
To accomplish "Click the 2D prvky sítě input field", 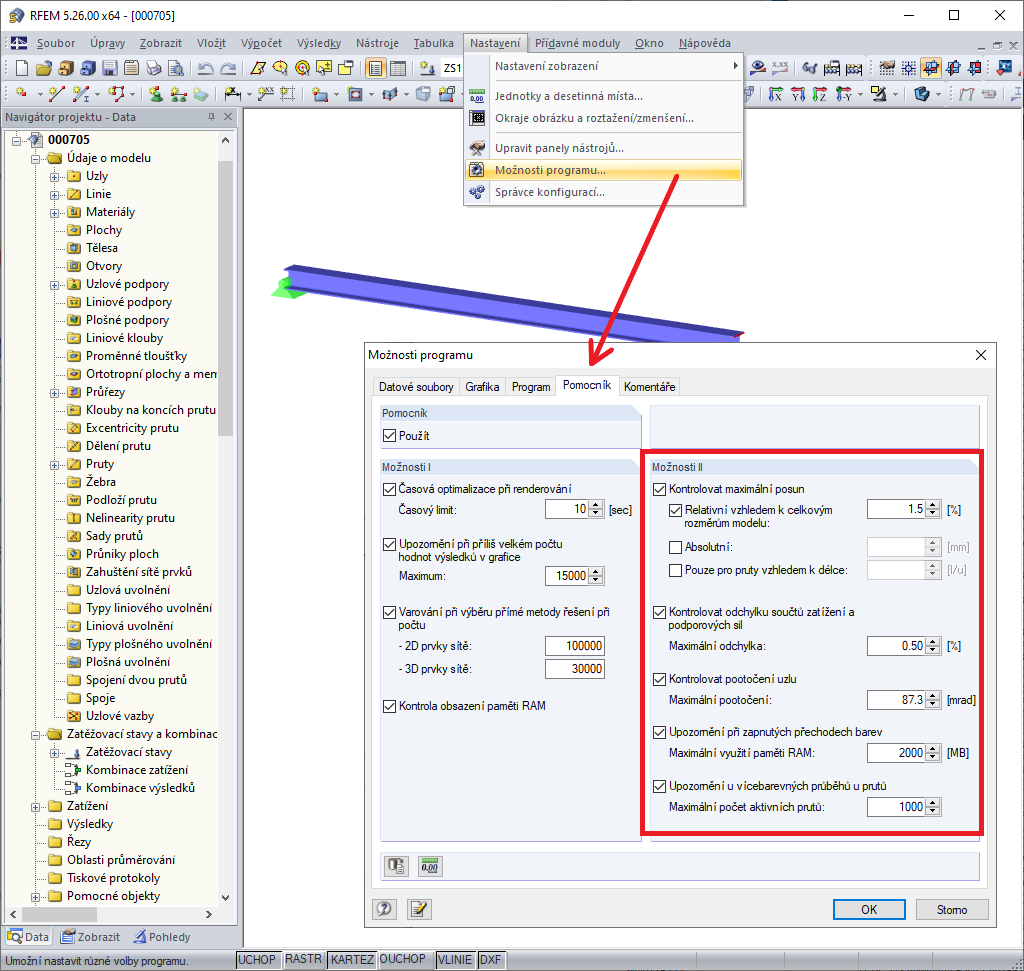I will pos(575,646).
